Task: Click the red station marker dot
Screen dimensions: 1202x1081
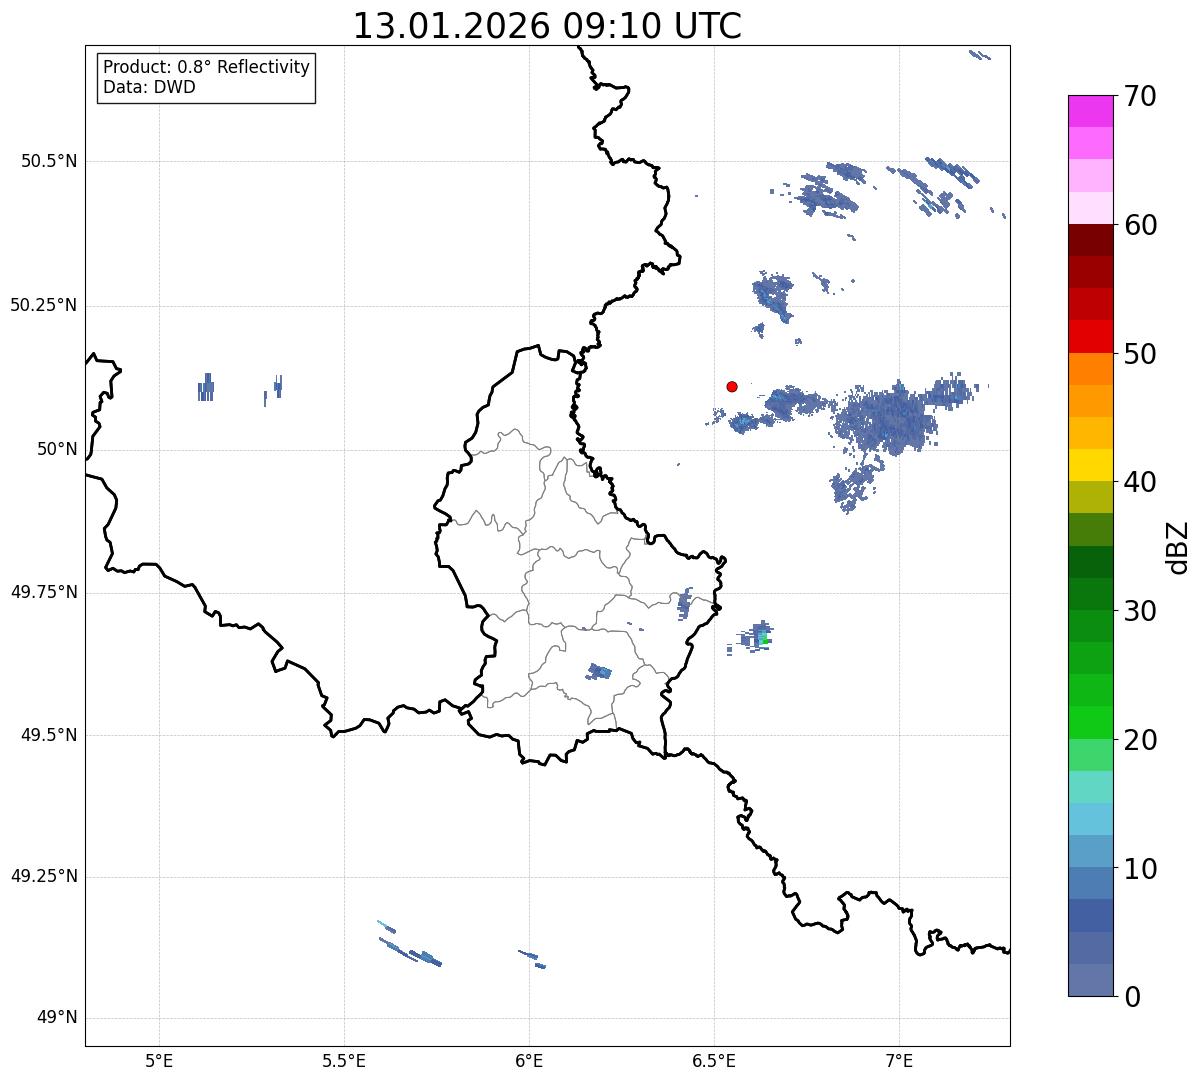Action: [x=732, y=386]
